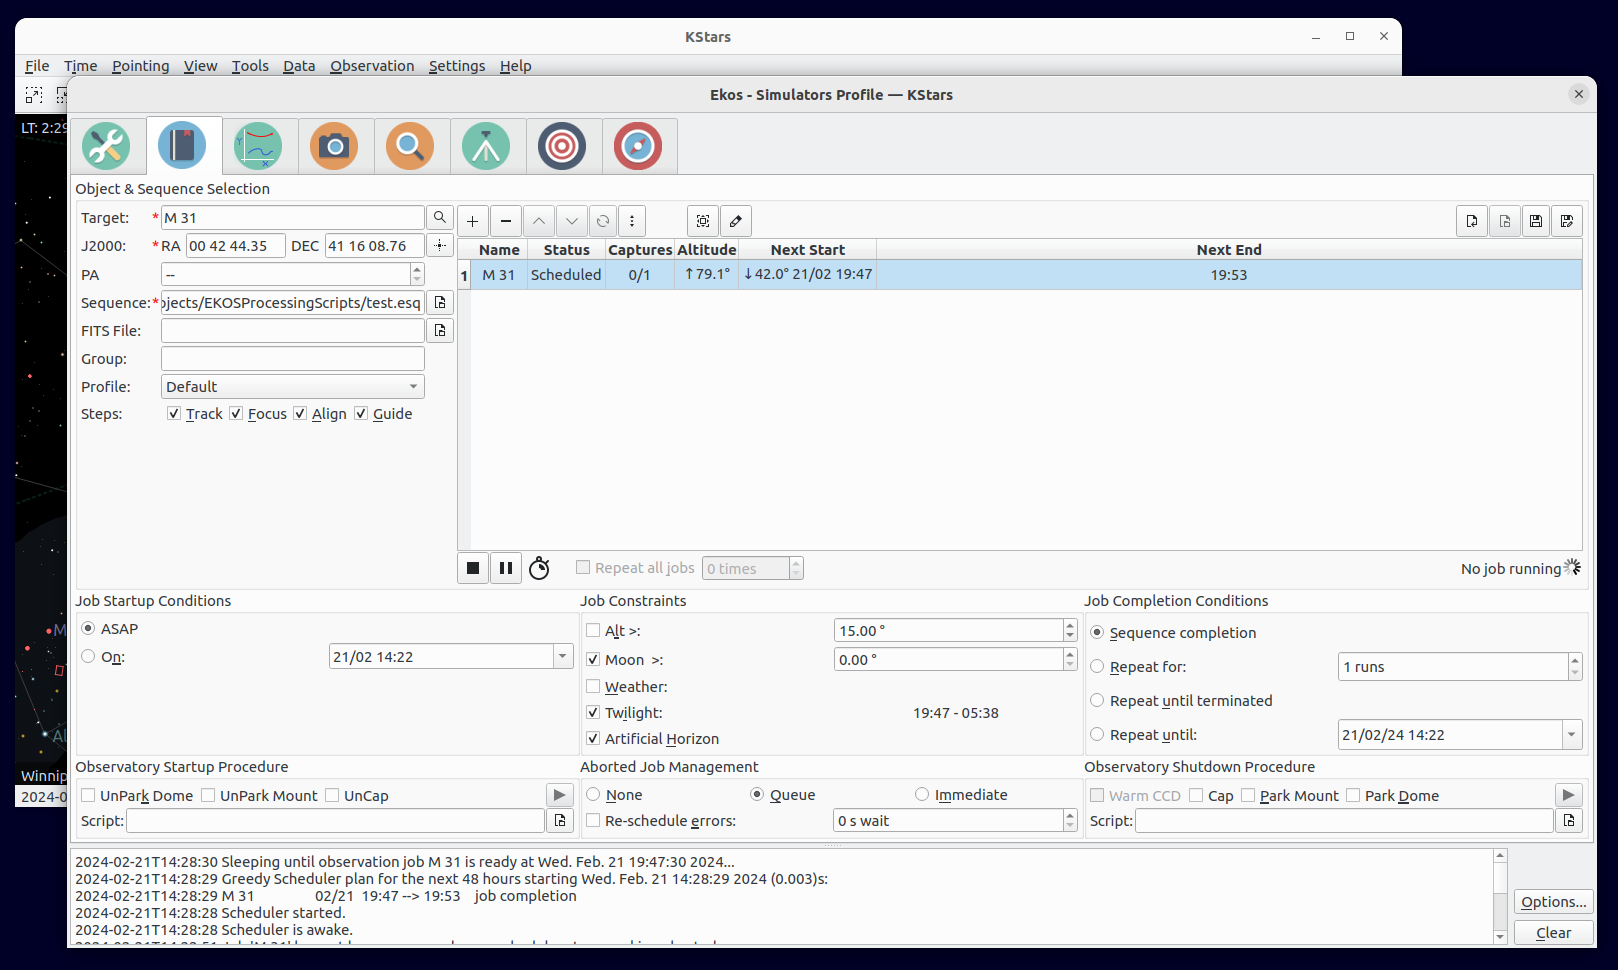Open the Profile dropdown

coord(412,386)
